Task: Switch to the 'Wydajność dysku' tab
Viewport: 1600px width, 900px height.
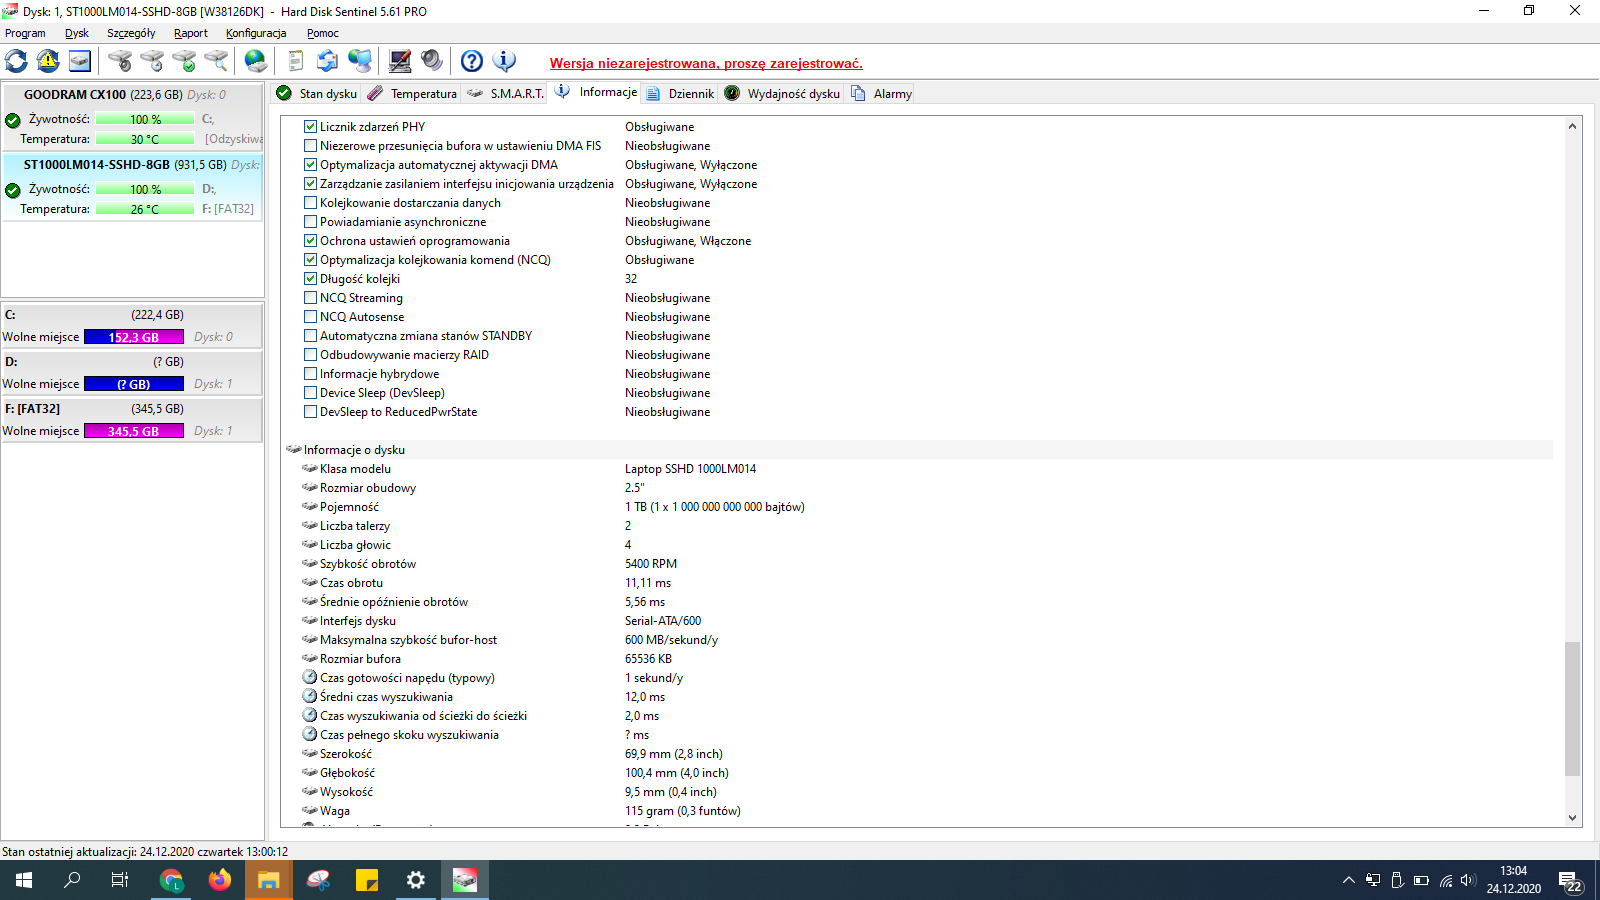Action: pyautogui.click(x=782, y=93)
